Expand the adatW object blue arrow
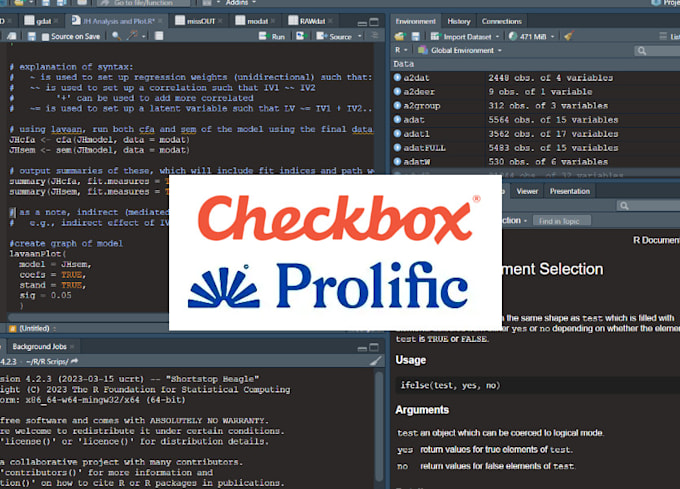The width and height of the screenshot is (680, 489). click(397, 161)
